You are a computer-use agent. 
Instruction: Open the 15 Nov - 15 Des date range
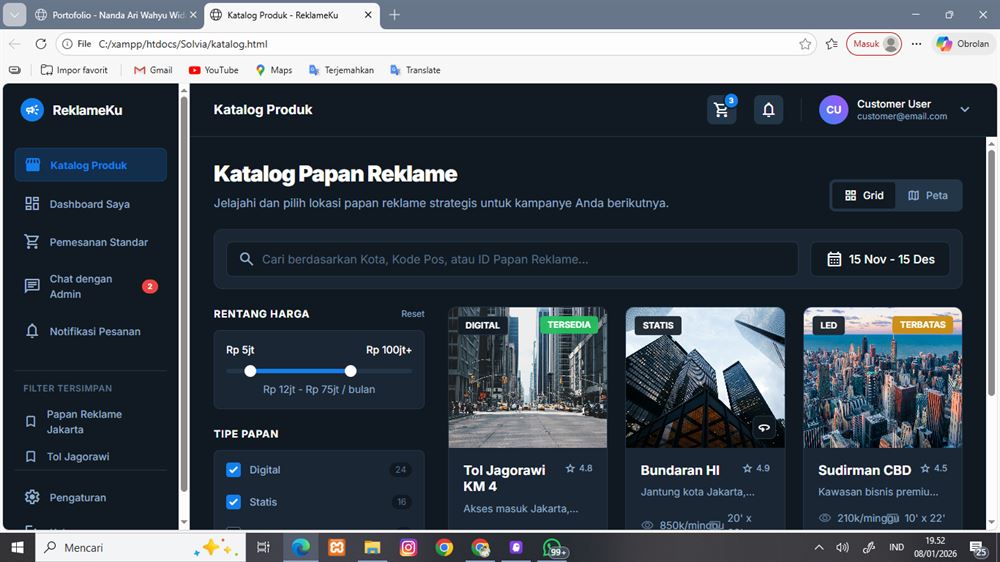point(880,259)
